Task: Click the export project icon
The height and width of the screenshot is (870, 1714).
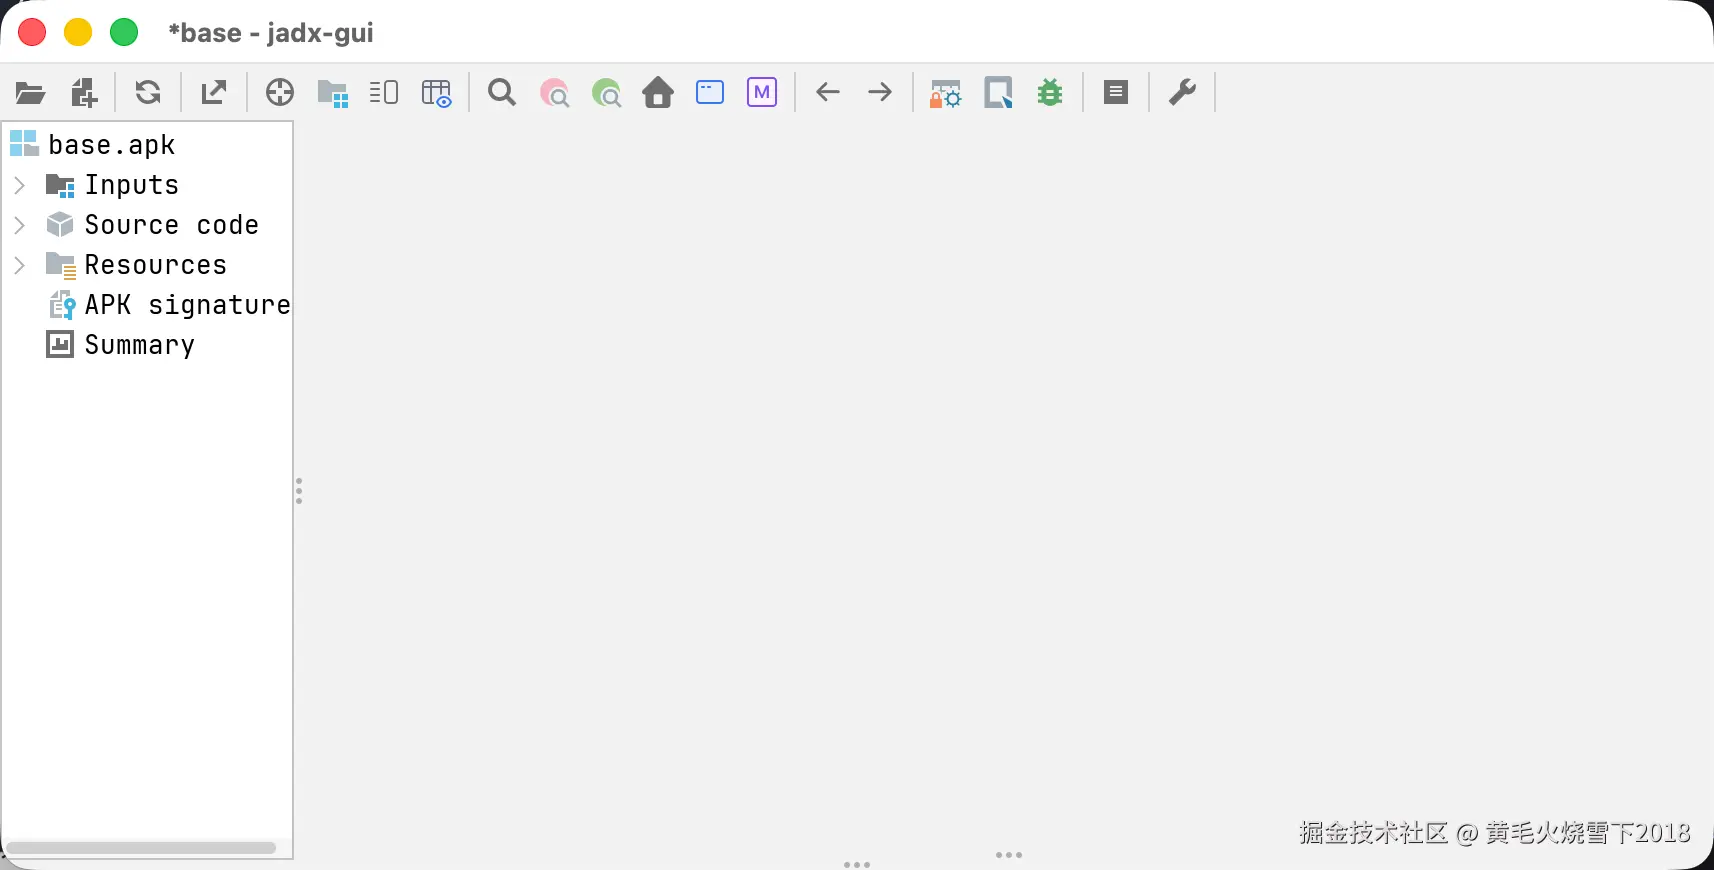Action: coord(214,93)
